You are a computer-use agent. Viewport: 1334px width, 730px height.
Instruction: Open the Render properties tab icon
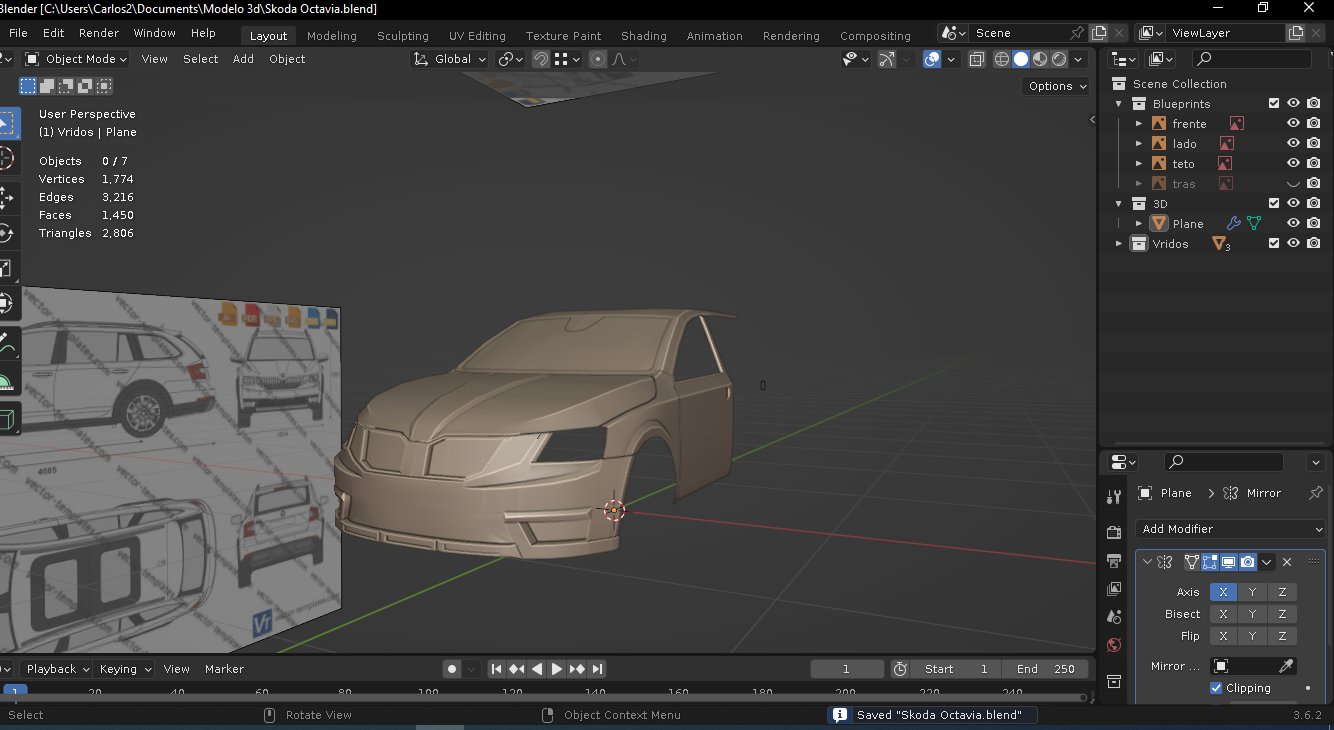pos(1114,532)
